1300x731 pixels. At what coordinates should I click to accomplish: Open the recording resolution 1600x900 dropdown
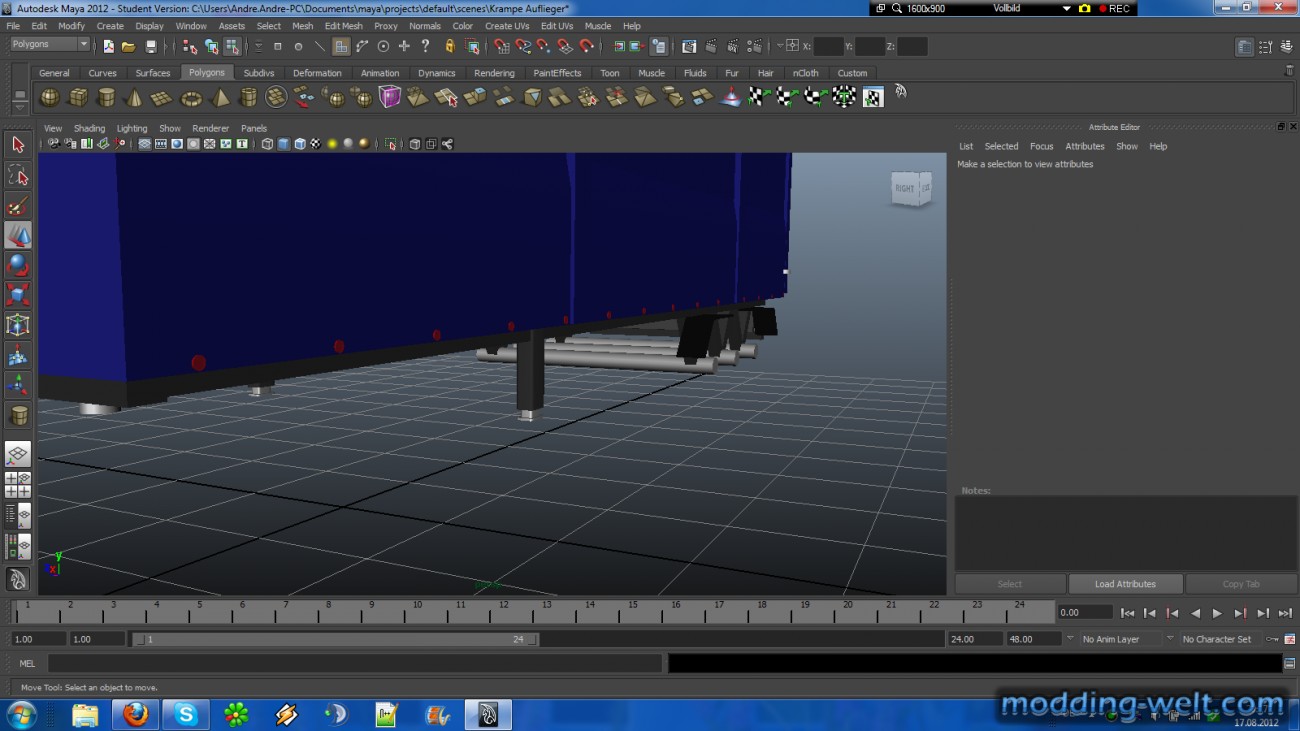926,8
